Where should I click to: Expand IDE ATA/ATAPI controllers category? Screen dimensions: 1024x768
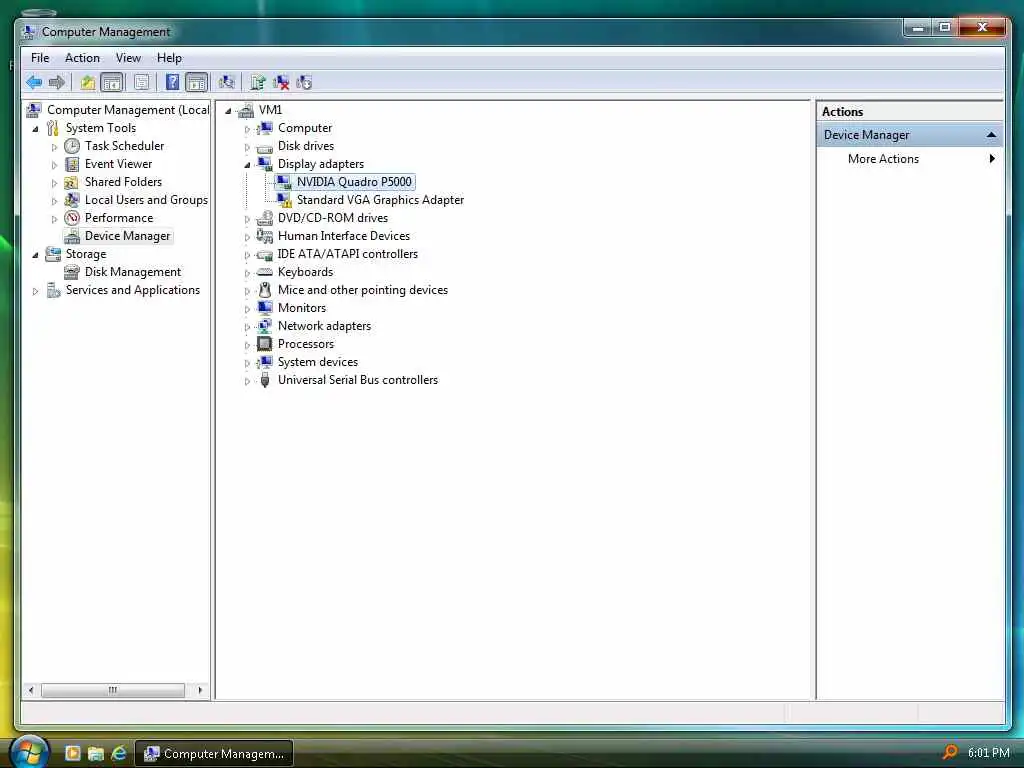[x=247, y=255]
